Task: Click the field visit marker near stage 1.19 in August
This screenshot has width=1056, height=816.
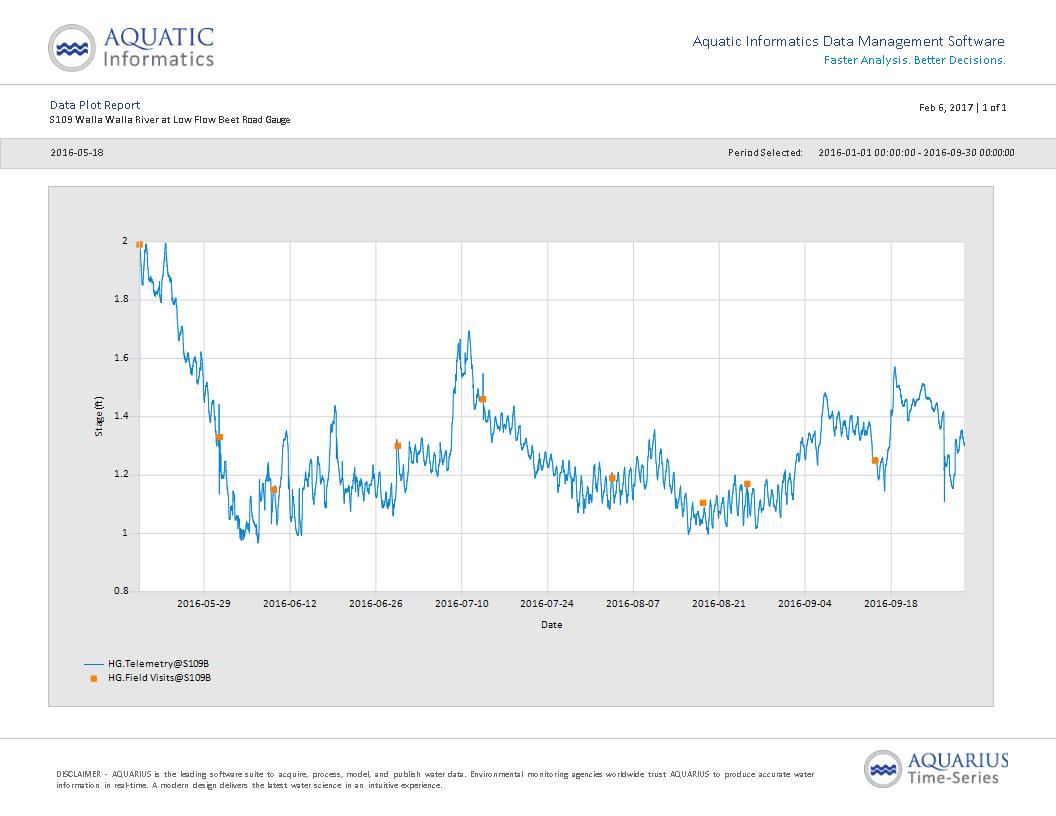Action: click(612, 478)
